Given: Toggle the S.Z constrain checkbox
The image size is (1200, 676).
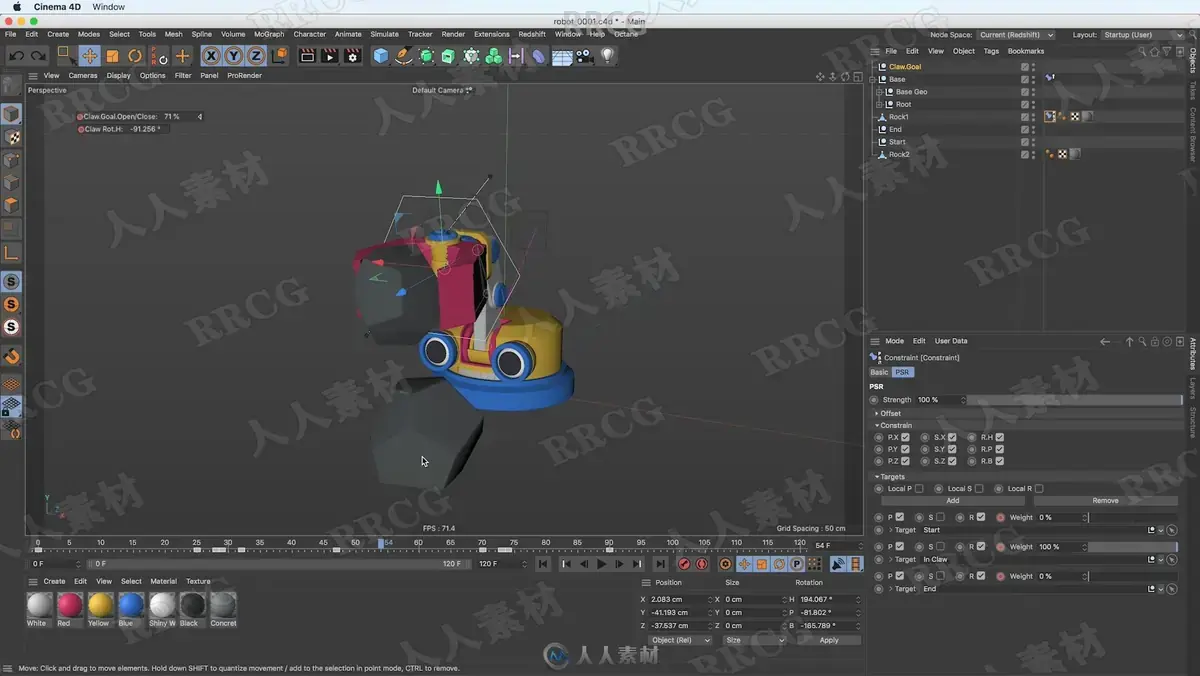Looking at the screenshot, I should coord(952,461).
